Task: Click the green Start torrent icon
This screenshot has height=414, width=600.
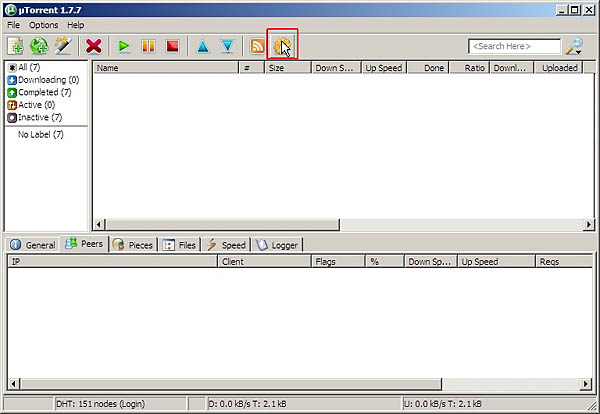Action: coord(124,46)
